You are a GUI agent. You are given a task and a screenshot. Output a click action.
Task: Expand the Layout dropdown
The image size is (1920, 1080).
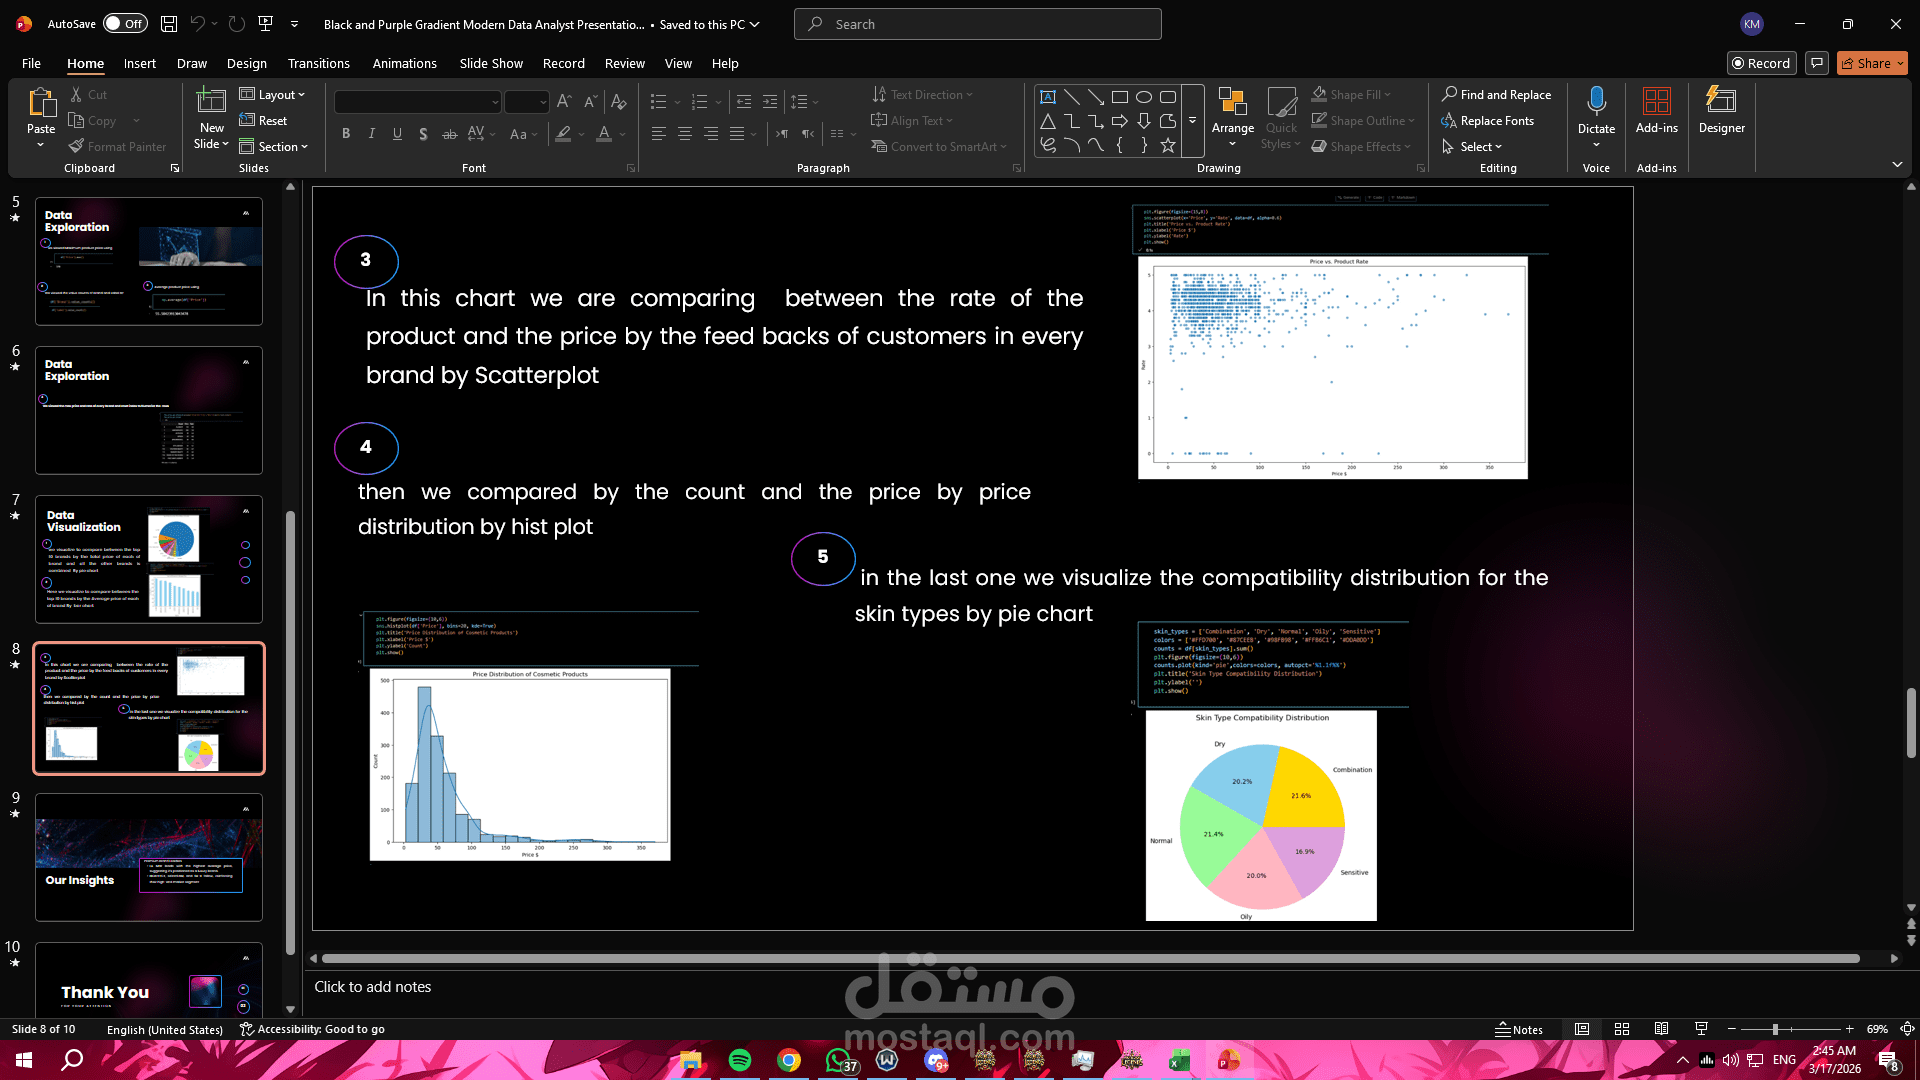click(273, 95)
